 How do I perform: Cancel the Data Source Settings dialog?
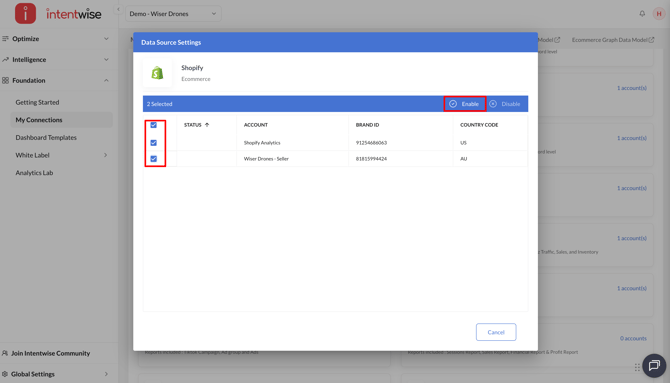click(496, 332)
